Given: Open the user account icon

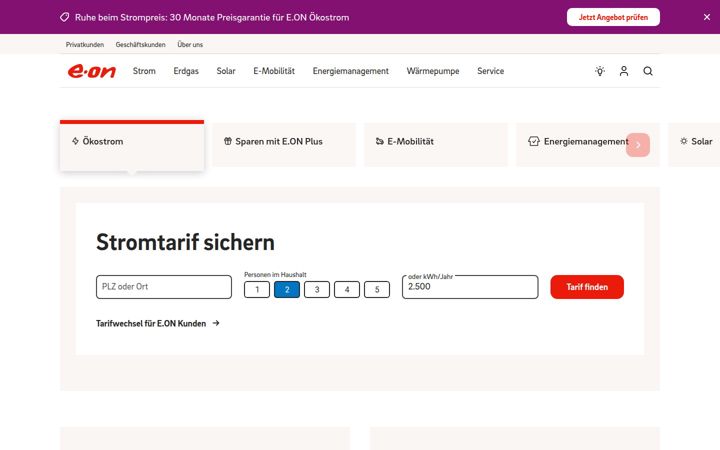Looking at the screenshot, I should click(x=624, y=71).
